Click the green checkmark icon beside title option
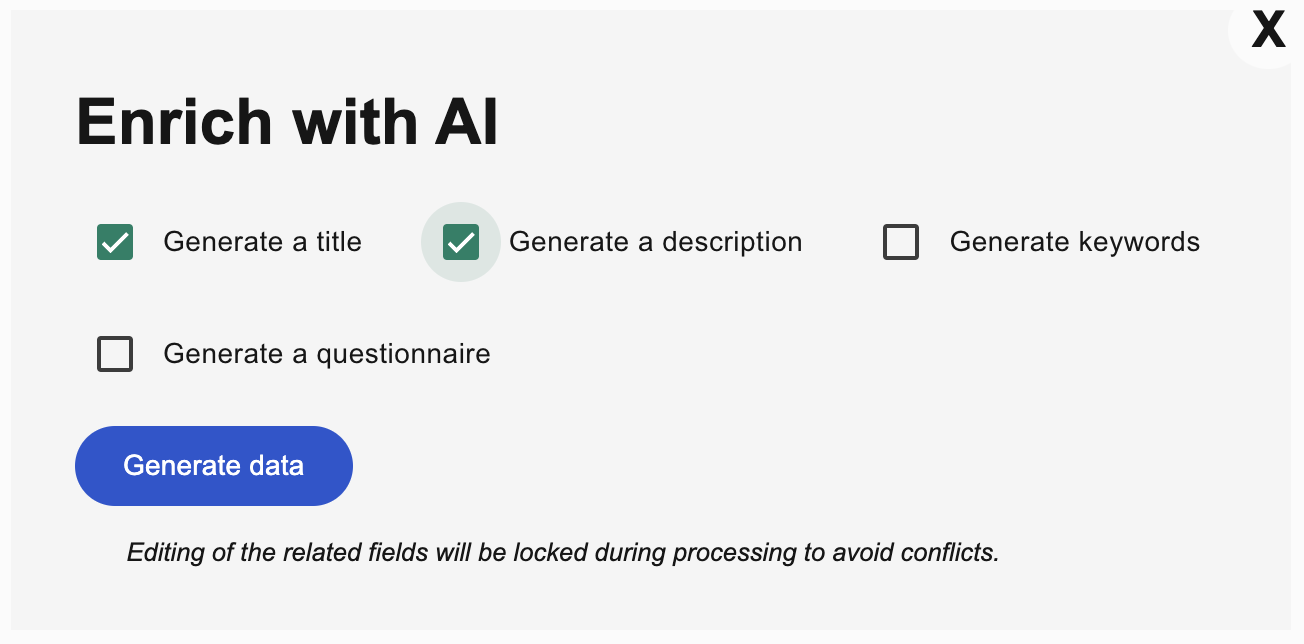This screenshot has height=644, width=1304. pyautogui.click(x=115, y=242)
